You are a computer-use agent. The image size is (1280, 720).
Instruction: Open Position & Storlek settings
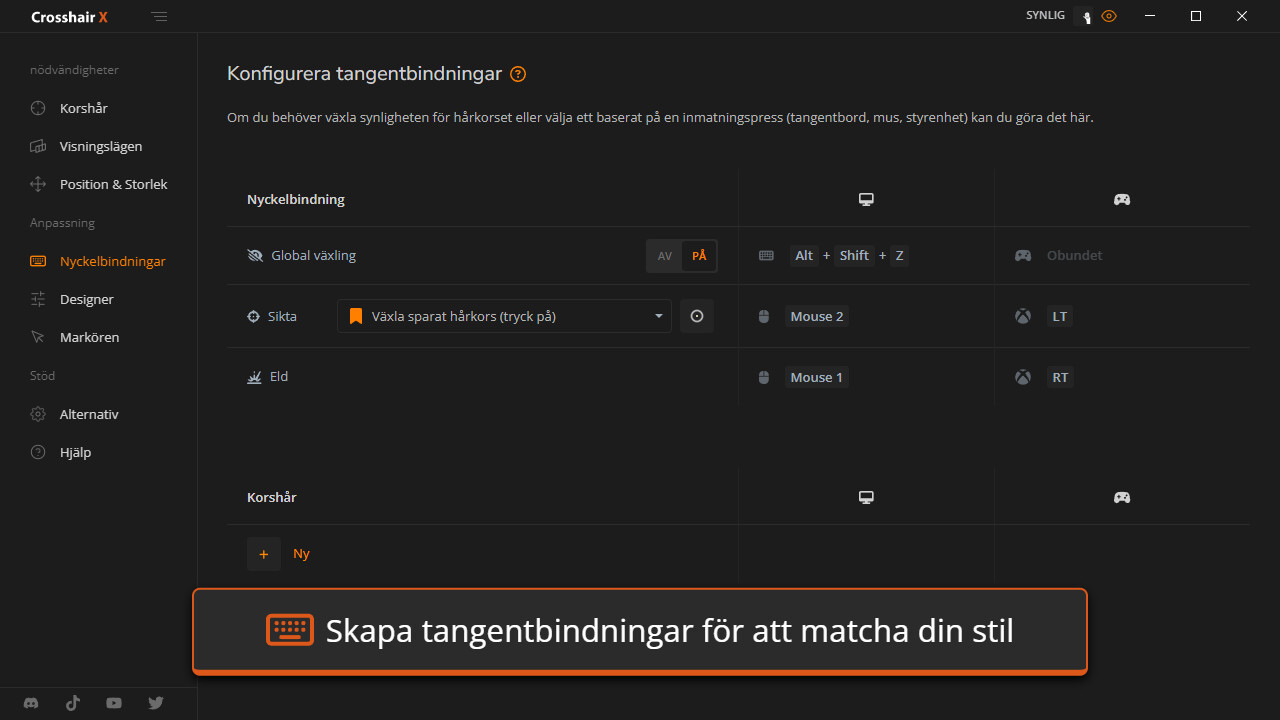tap(113, 184)
